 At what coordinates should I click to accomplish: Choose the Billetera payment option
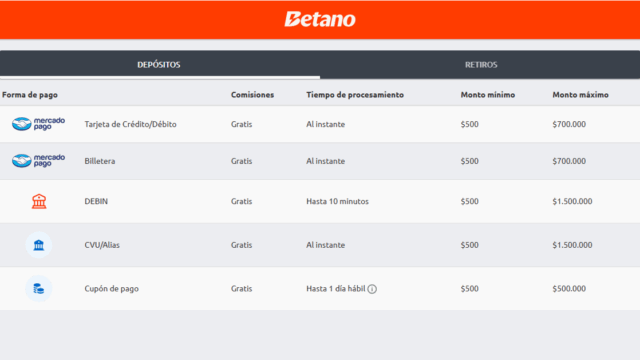[100, 161]
